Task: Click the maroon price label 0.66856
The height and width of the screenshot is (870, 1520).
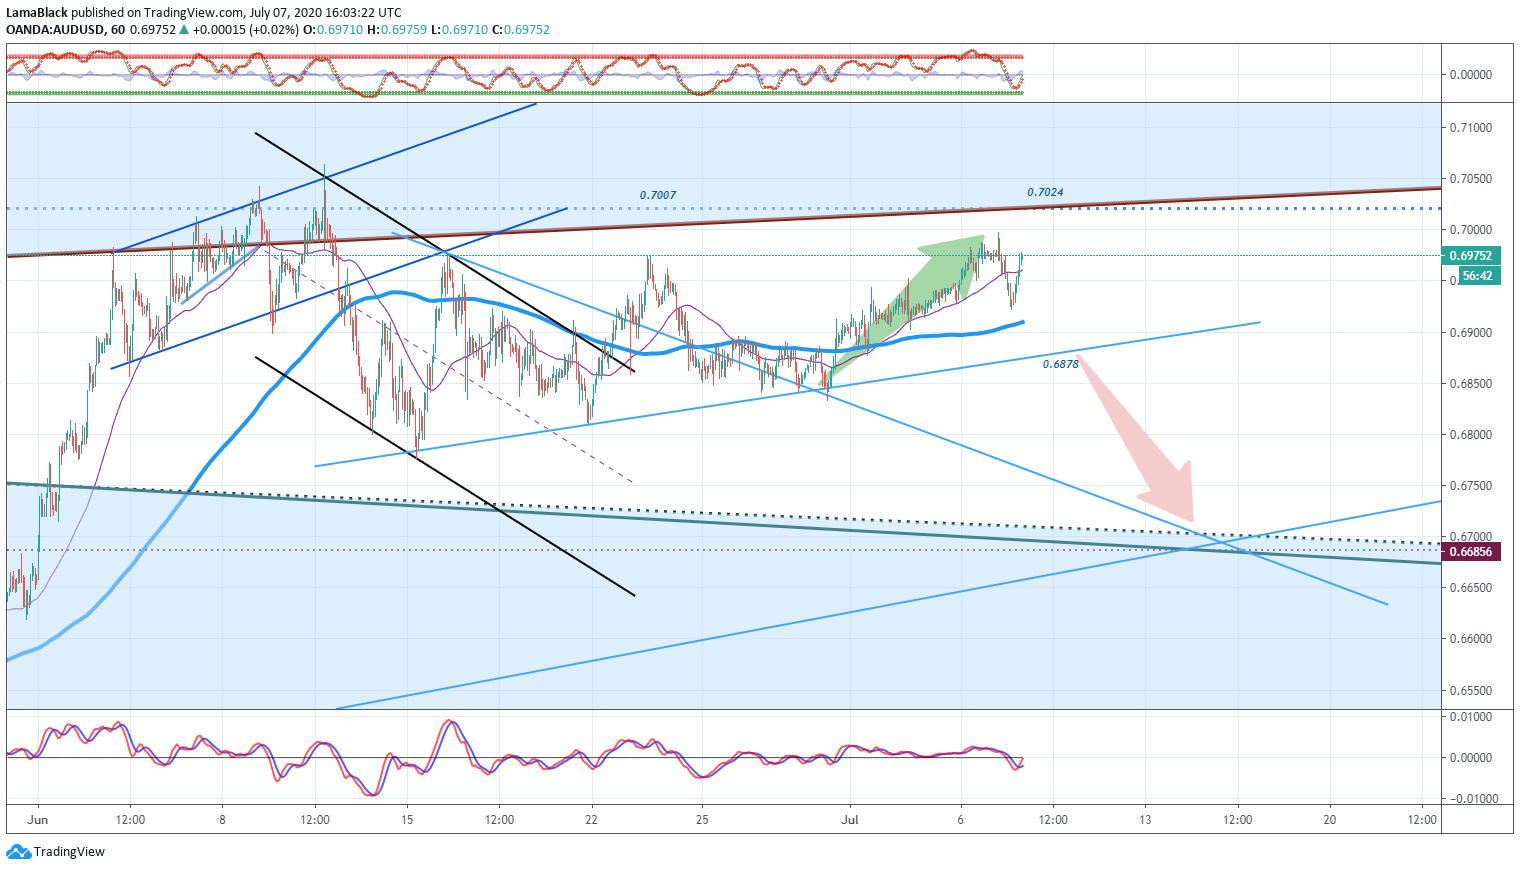Action: click(x=1471, y=552)
